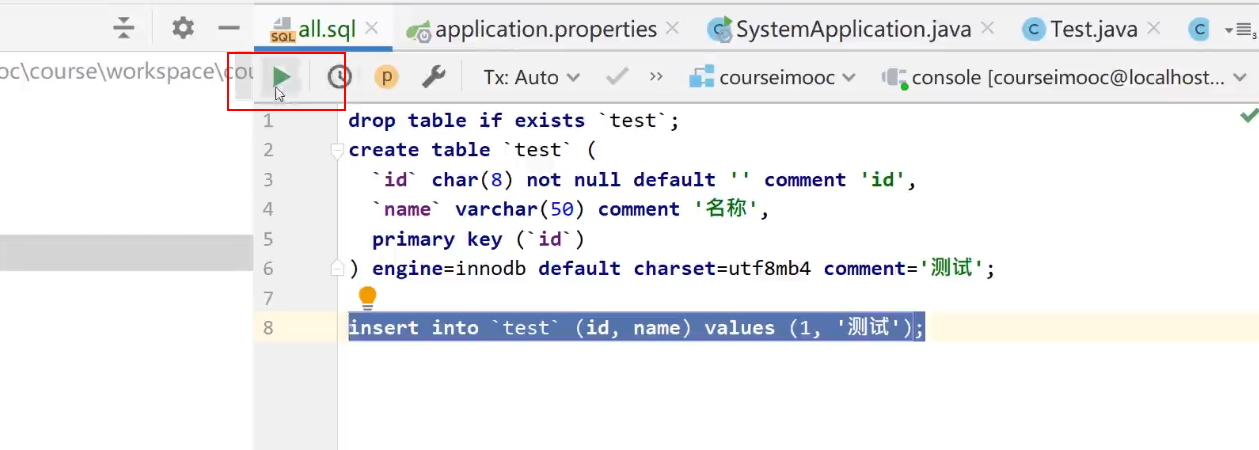Open query history clock icon
This screenshot has height=450, width=1259.
[x=339, y=76]
